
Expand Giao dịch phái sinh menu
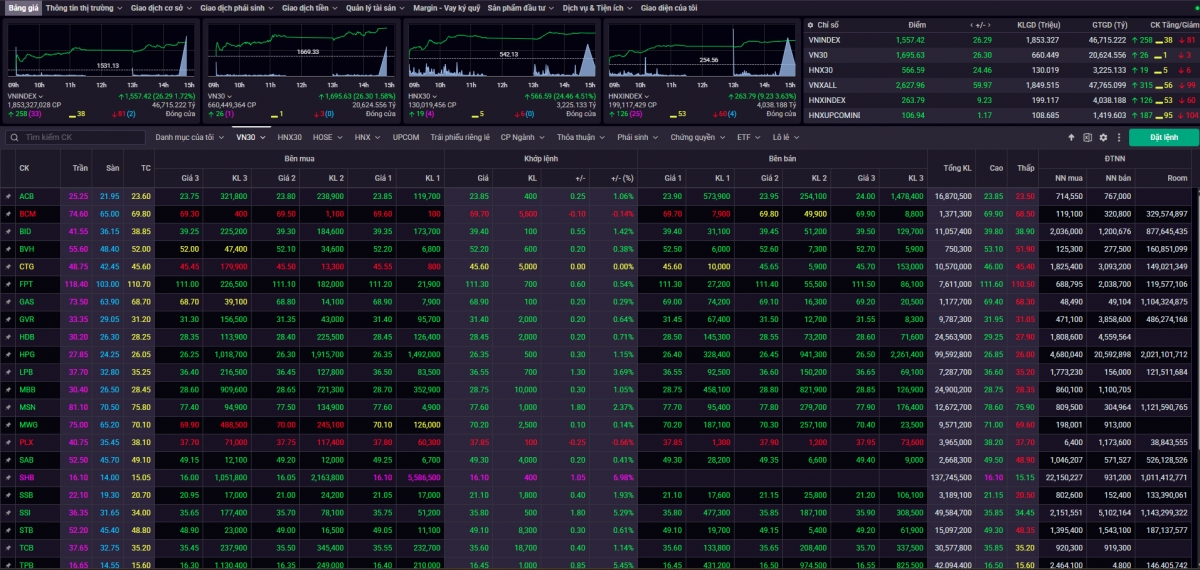(236, 7)
